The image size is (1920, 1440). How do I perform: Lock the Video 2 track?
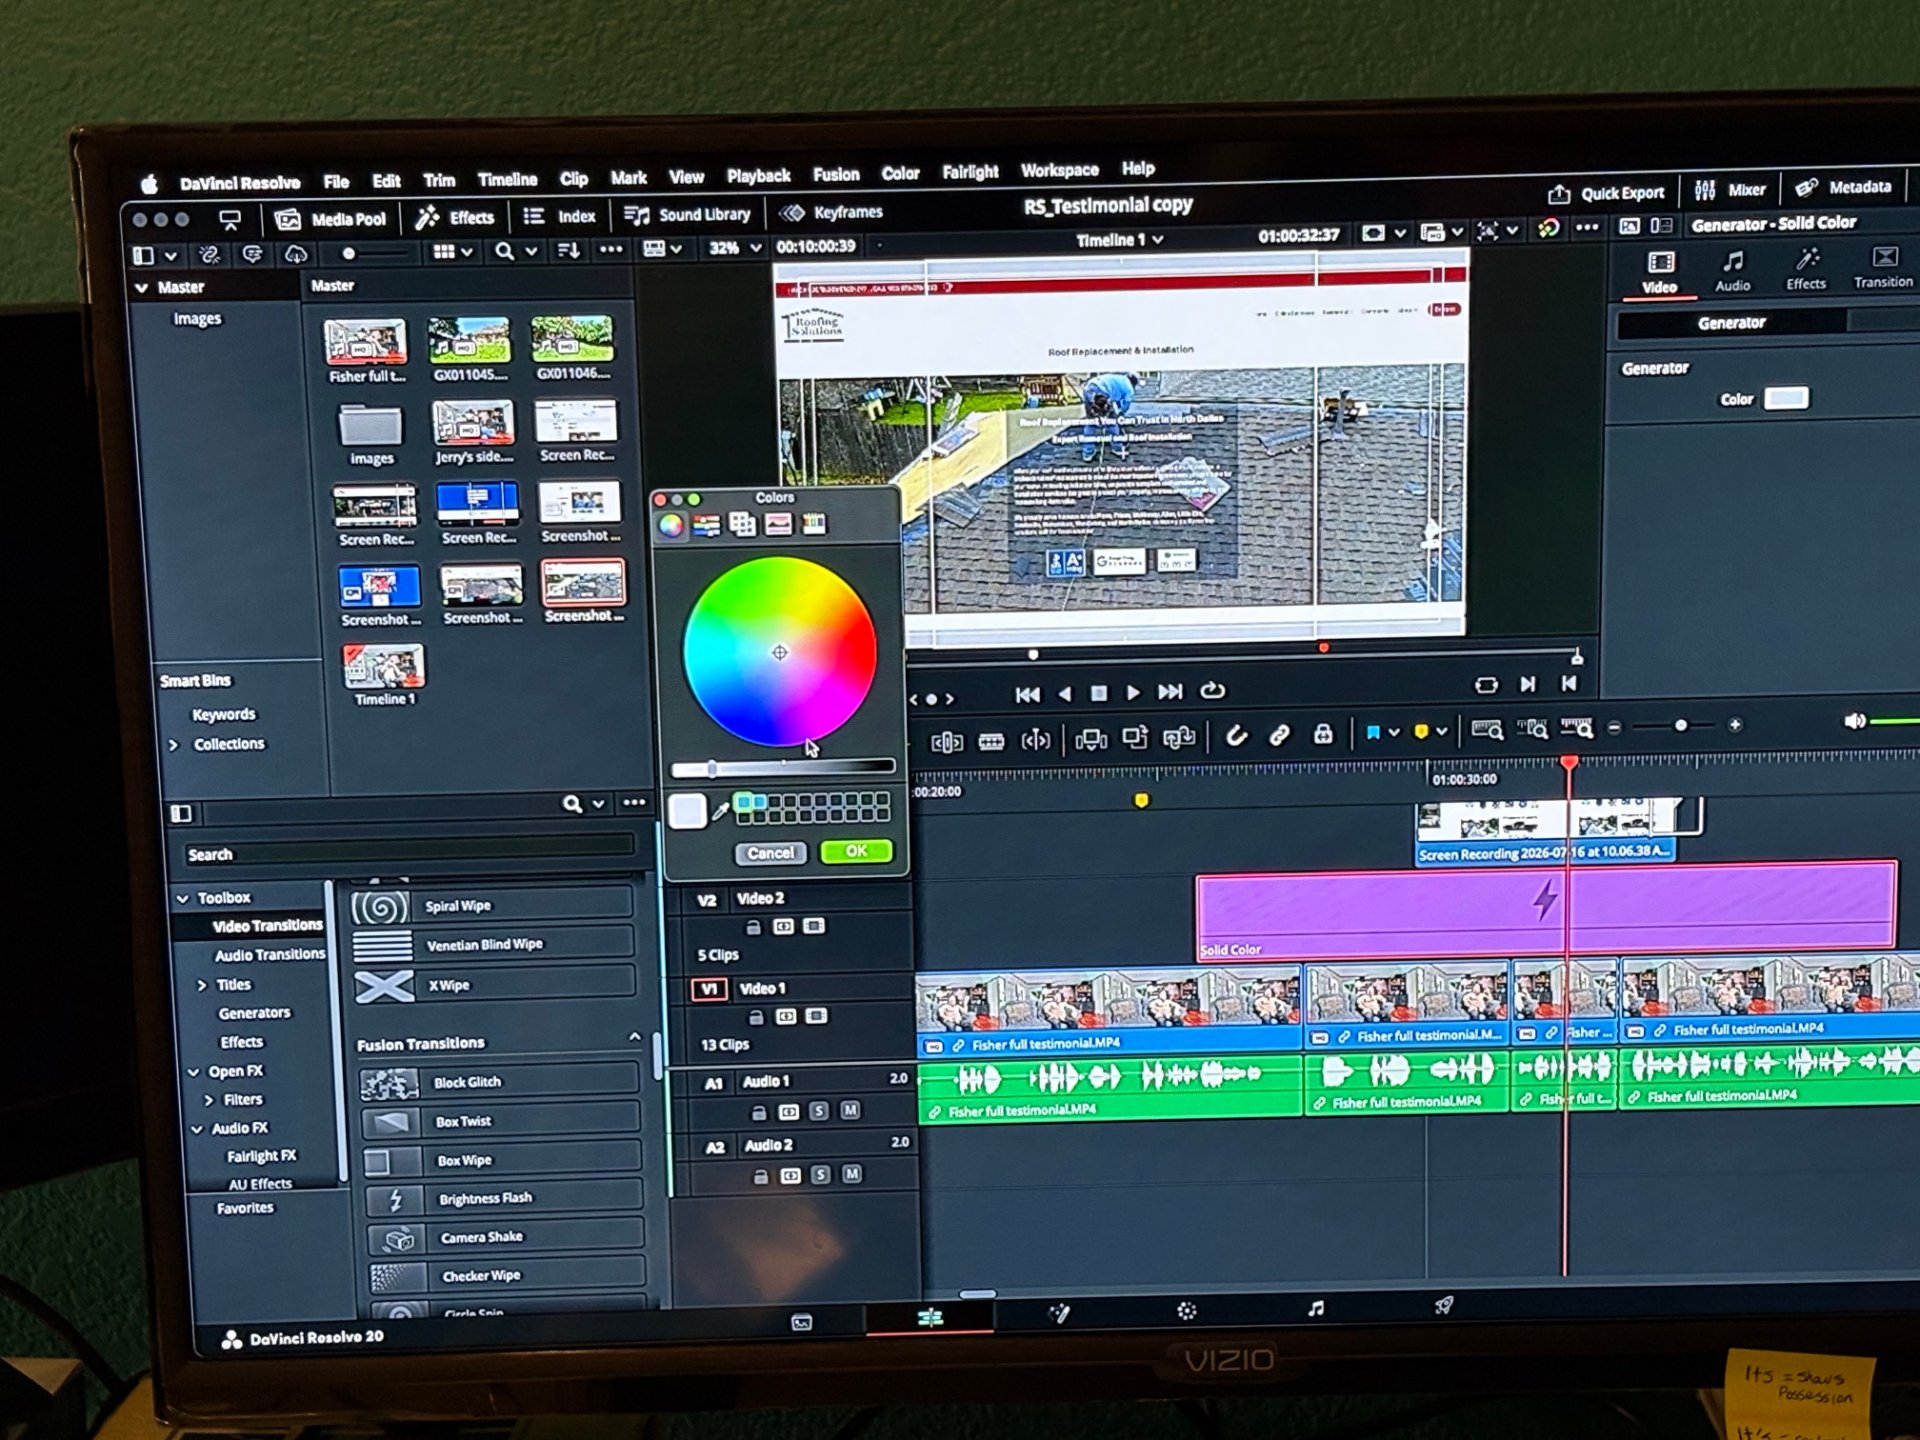point(754,928)
